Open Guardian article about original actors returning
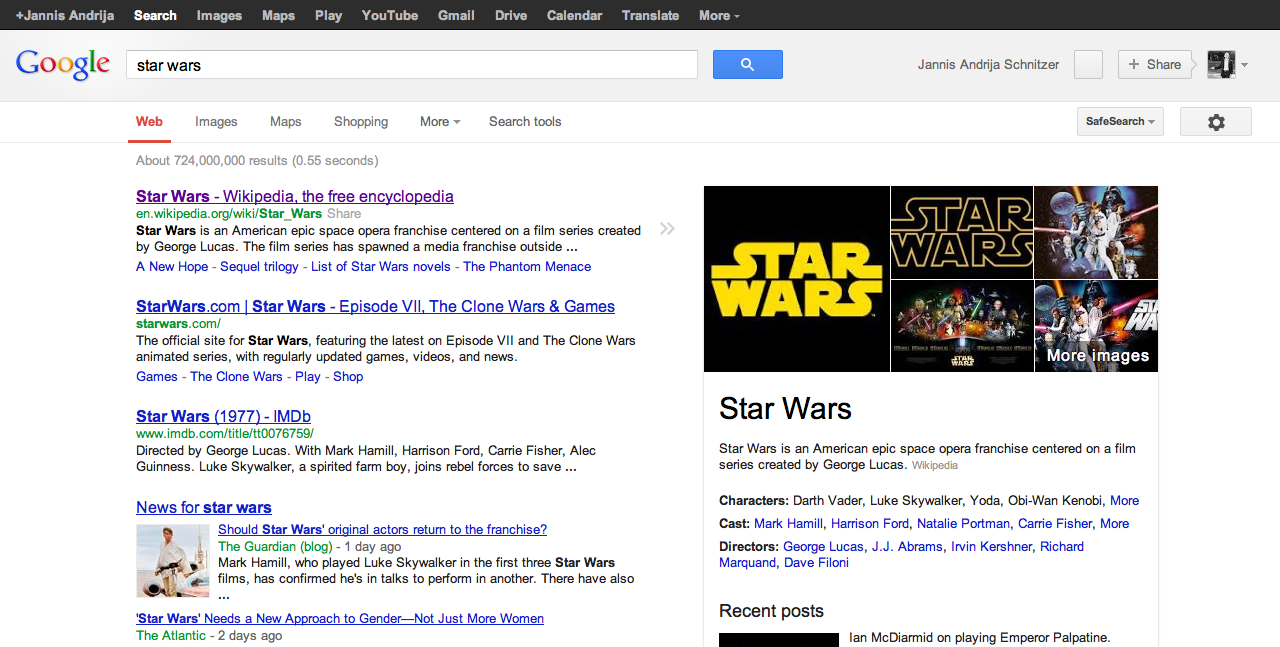 [x=382, y=530]
